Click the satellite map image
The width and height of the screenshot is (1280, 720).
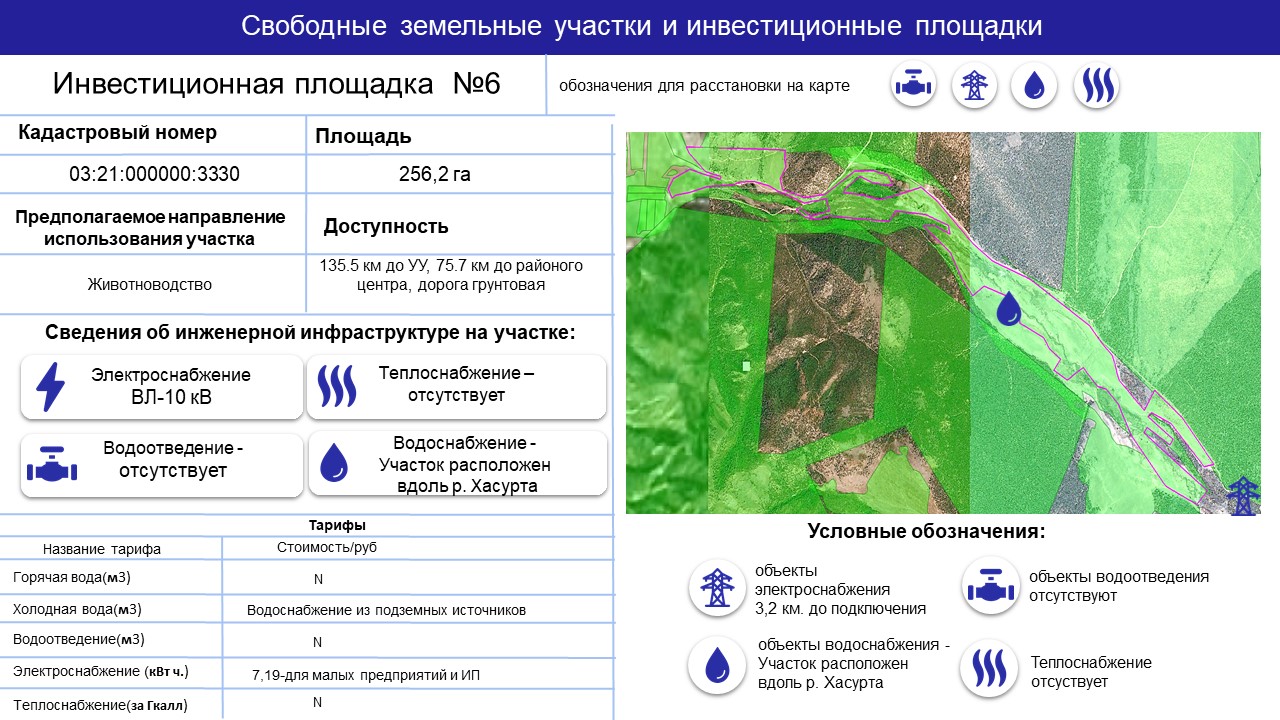click(943, 323)
